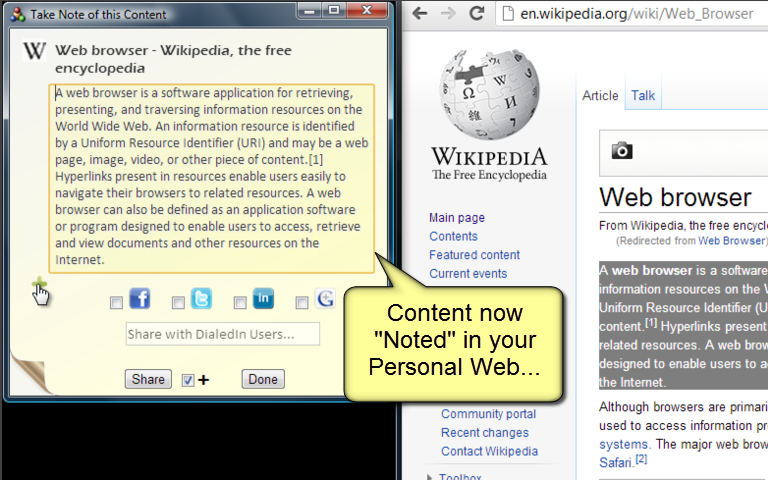Open the Main page link
The image size is (768, 480).
457,217
